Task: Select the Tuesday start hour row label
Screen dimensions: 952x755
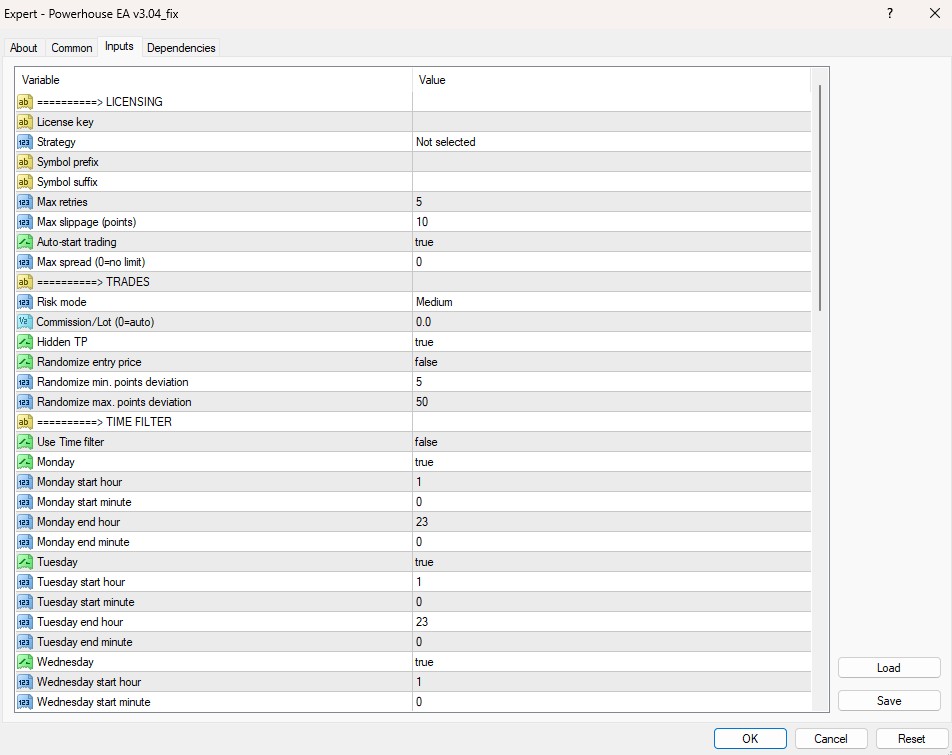Action: point(81,582)
